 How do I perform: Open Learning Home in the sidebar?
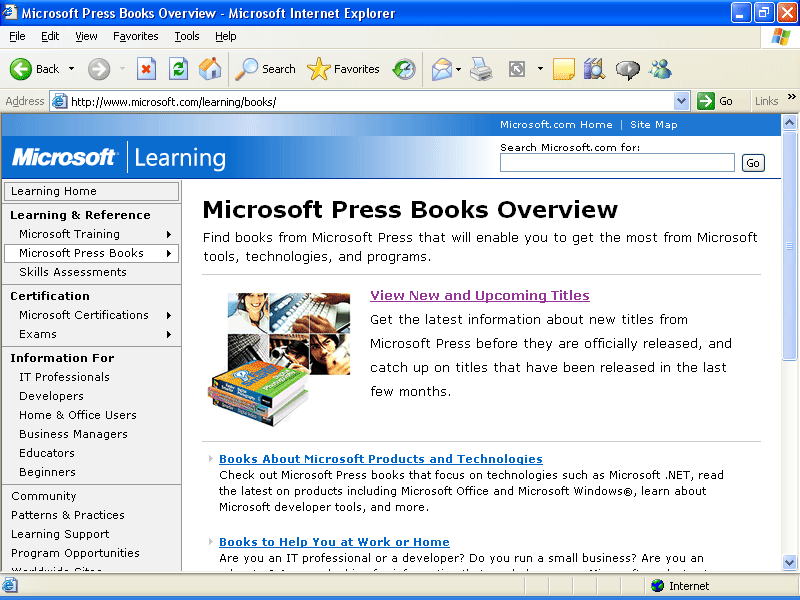pos(91,191)
